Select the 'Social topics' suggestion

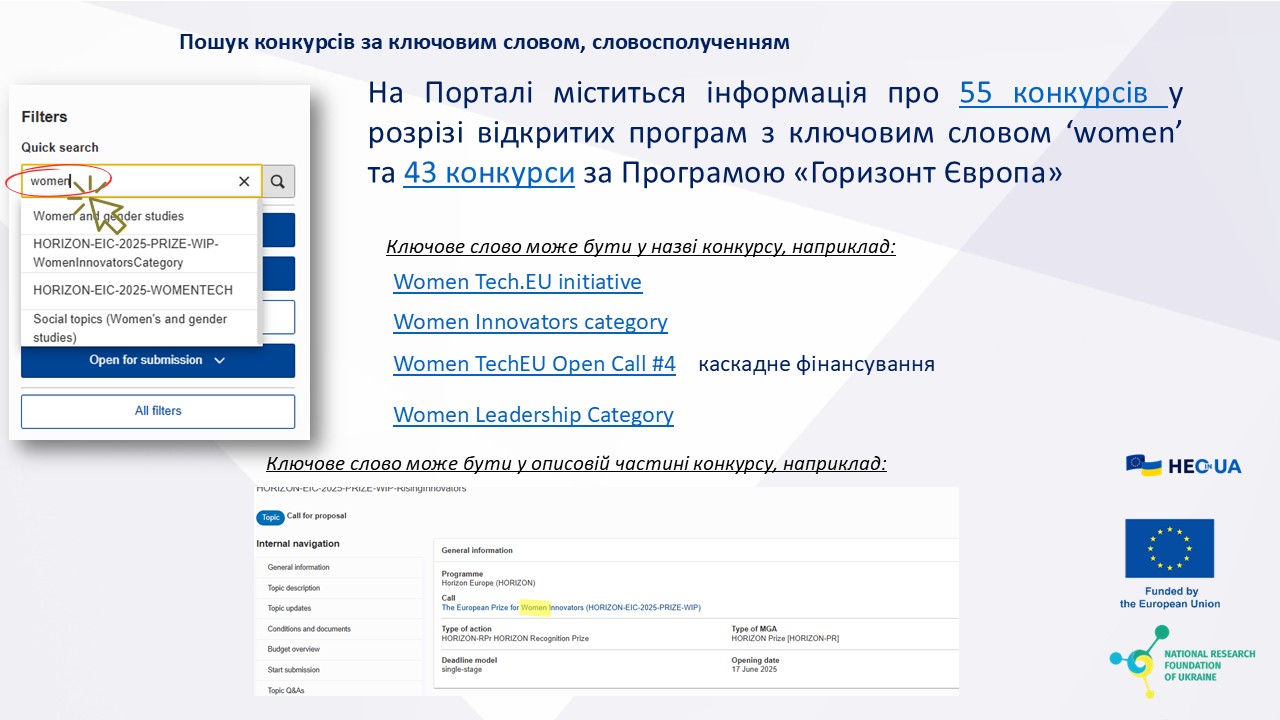130,328
